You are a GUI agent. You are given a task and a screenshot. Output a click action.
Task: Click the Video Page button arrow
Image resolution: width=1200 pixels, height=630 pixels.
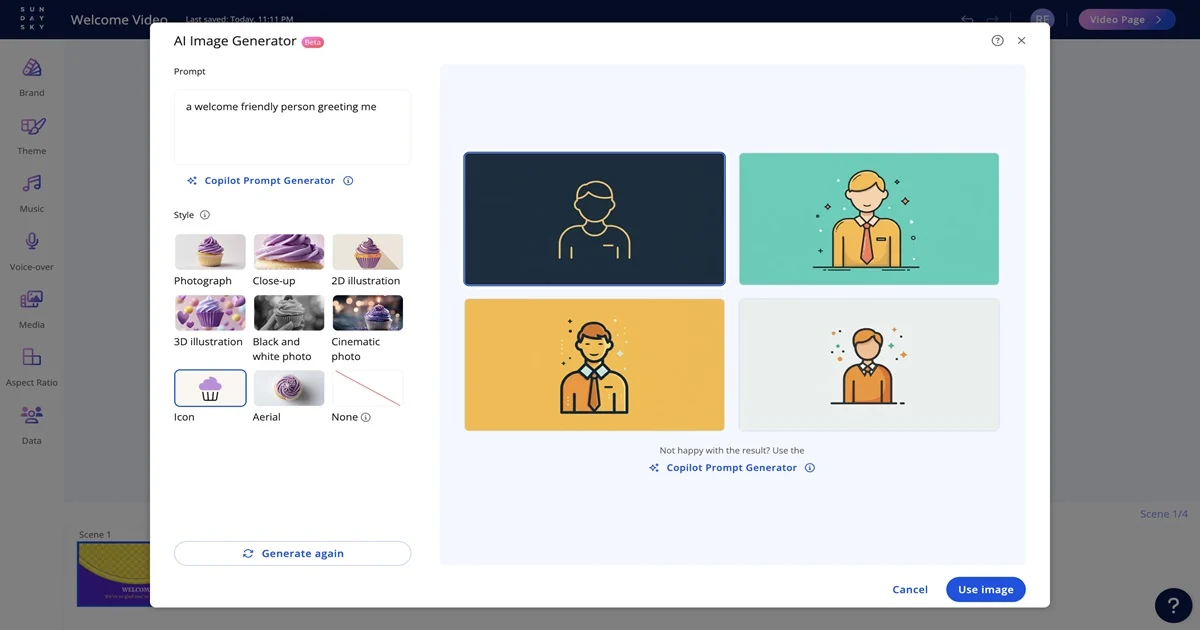coord(1159,19)
